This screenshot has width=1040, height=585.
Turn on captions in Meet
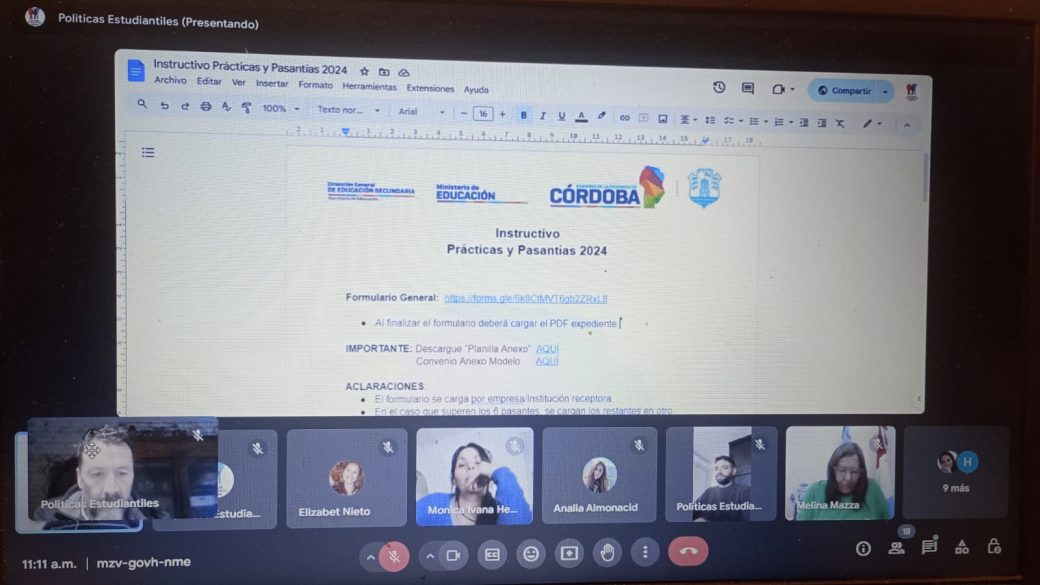click(x=492, y=554)
